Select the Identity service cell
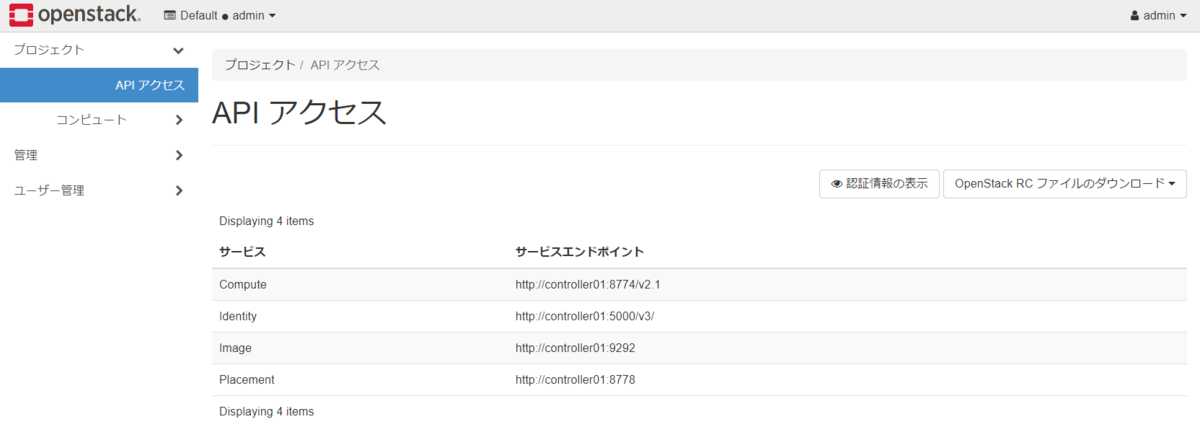Image resolution: width=1200 pixels, height=440 pixels. [x=238, y=316]
